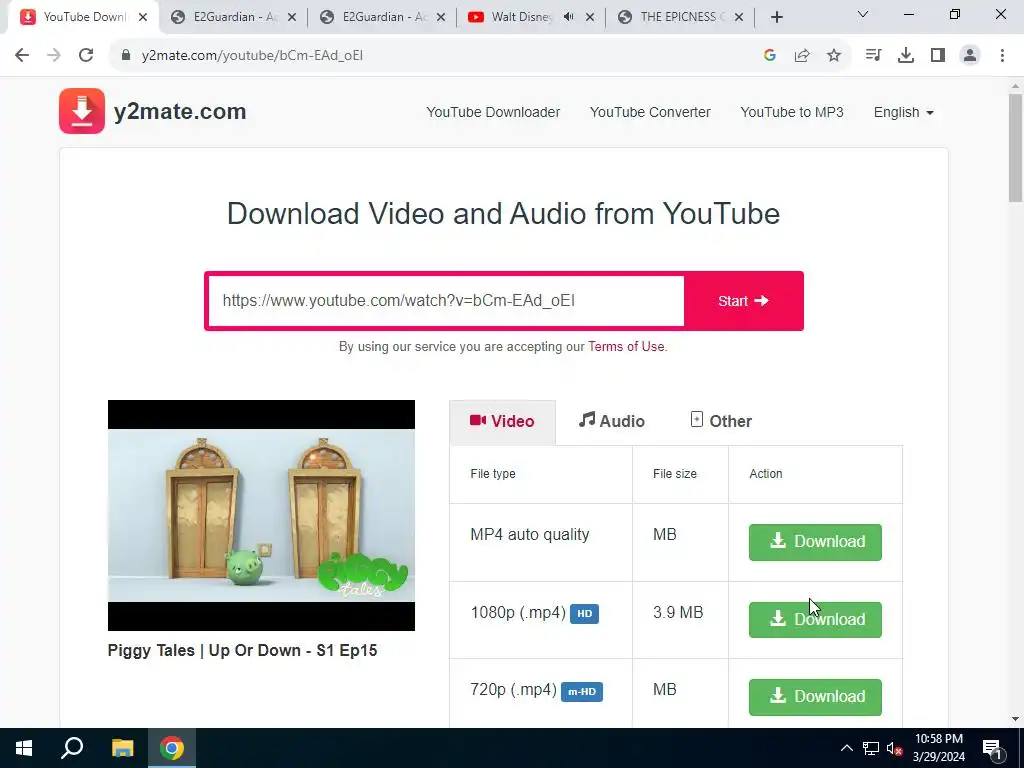
Task: Download the 1080p (.mp4) video
Action: (x=815, y=620)
